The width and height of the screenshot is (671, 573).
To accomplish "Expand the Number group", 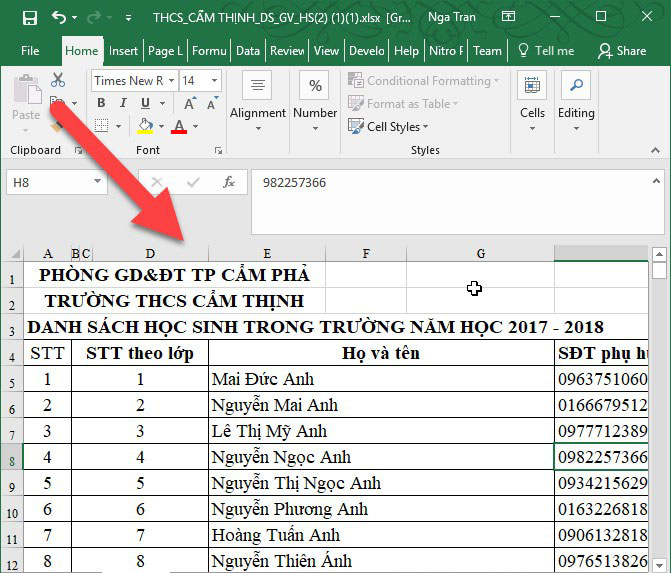I will point(315,103).
